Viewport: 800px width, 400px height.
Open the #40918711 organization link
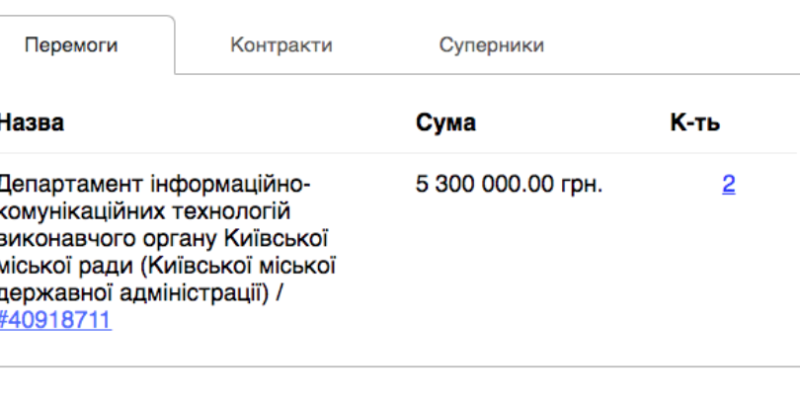click(x=56, y=321)
